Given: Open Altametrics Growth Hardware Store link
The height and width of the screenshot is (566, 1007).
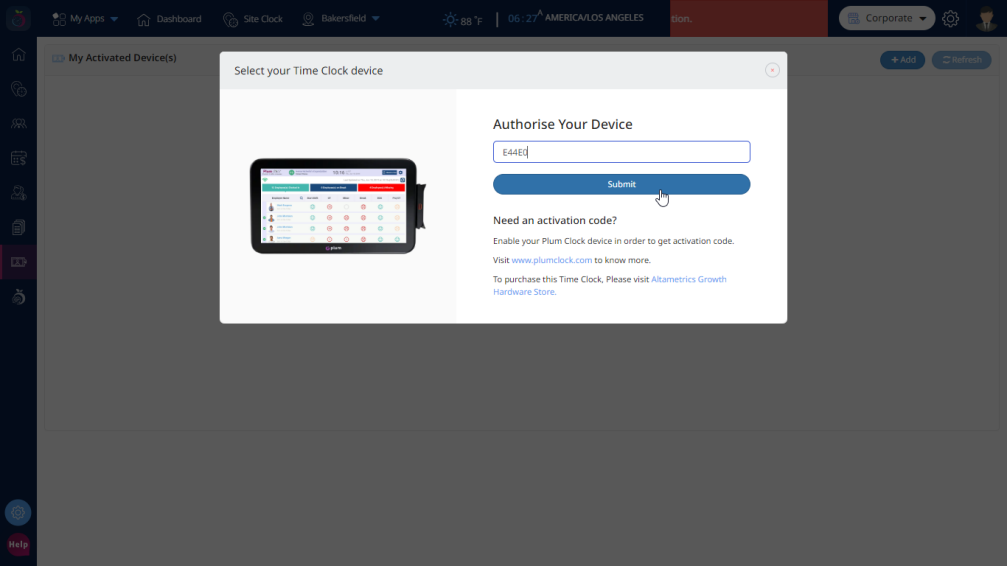Looking at the screenshot, I should (x=688, y=280).
